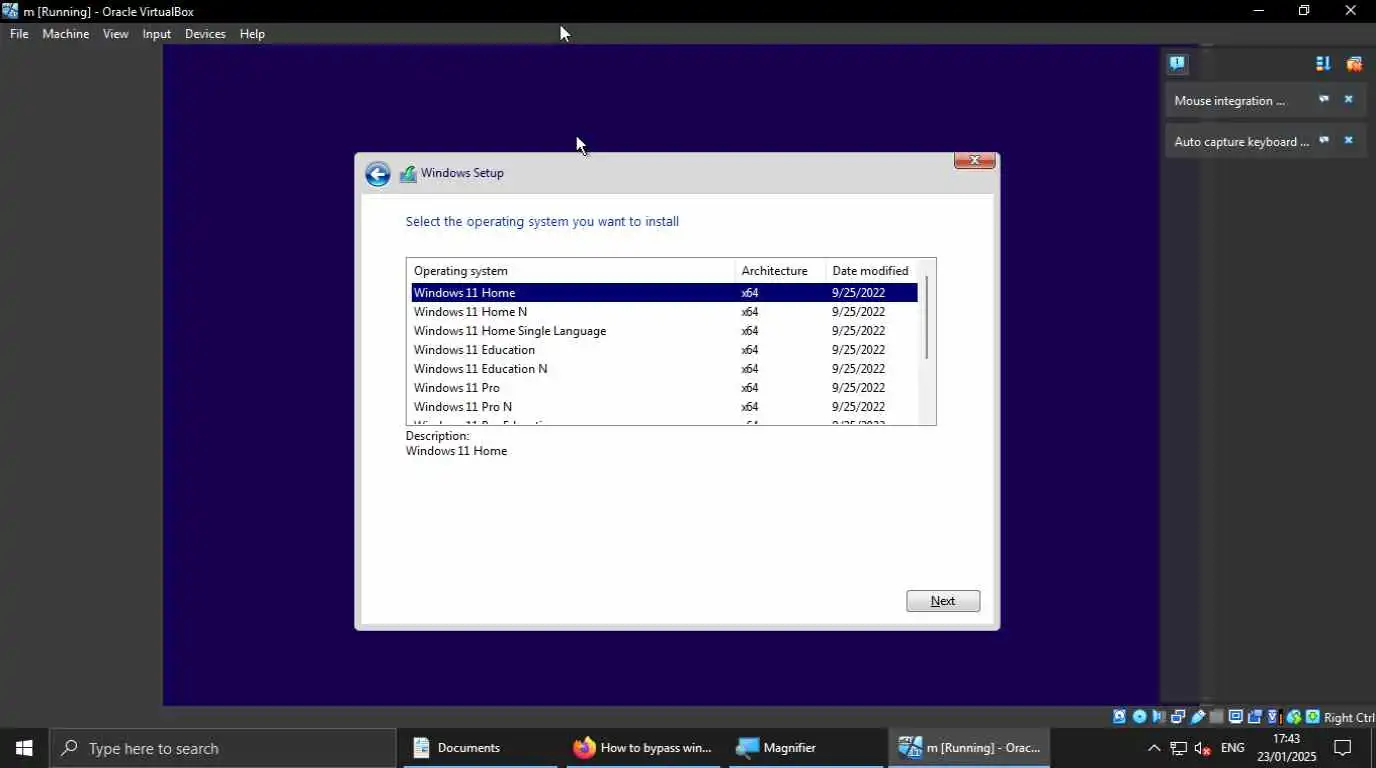Screen dimensions: 1376x768
Task: Click the network adapter status icon
Action: [x=1177, y=716]
